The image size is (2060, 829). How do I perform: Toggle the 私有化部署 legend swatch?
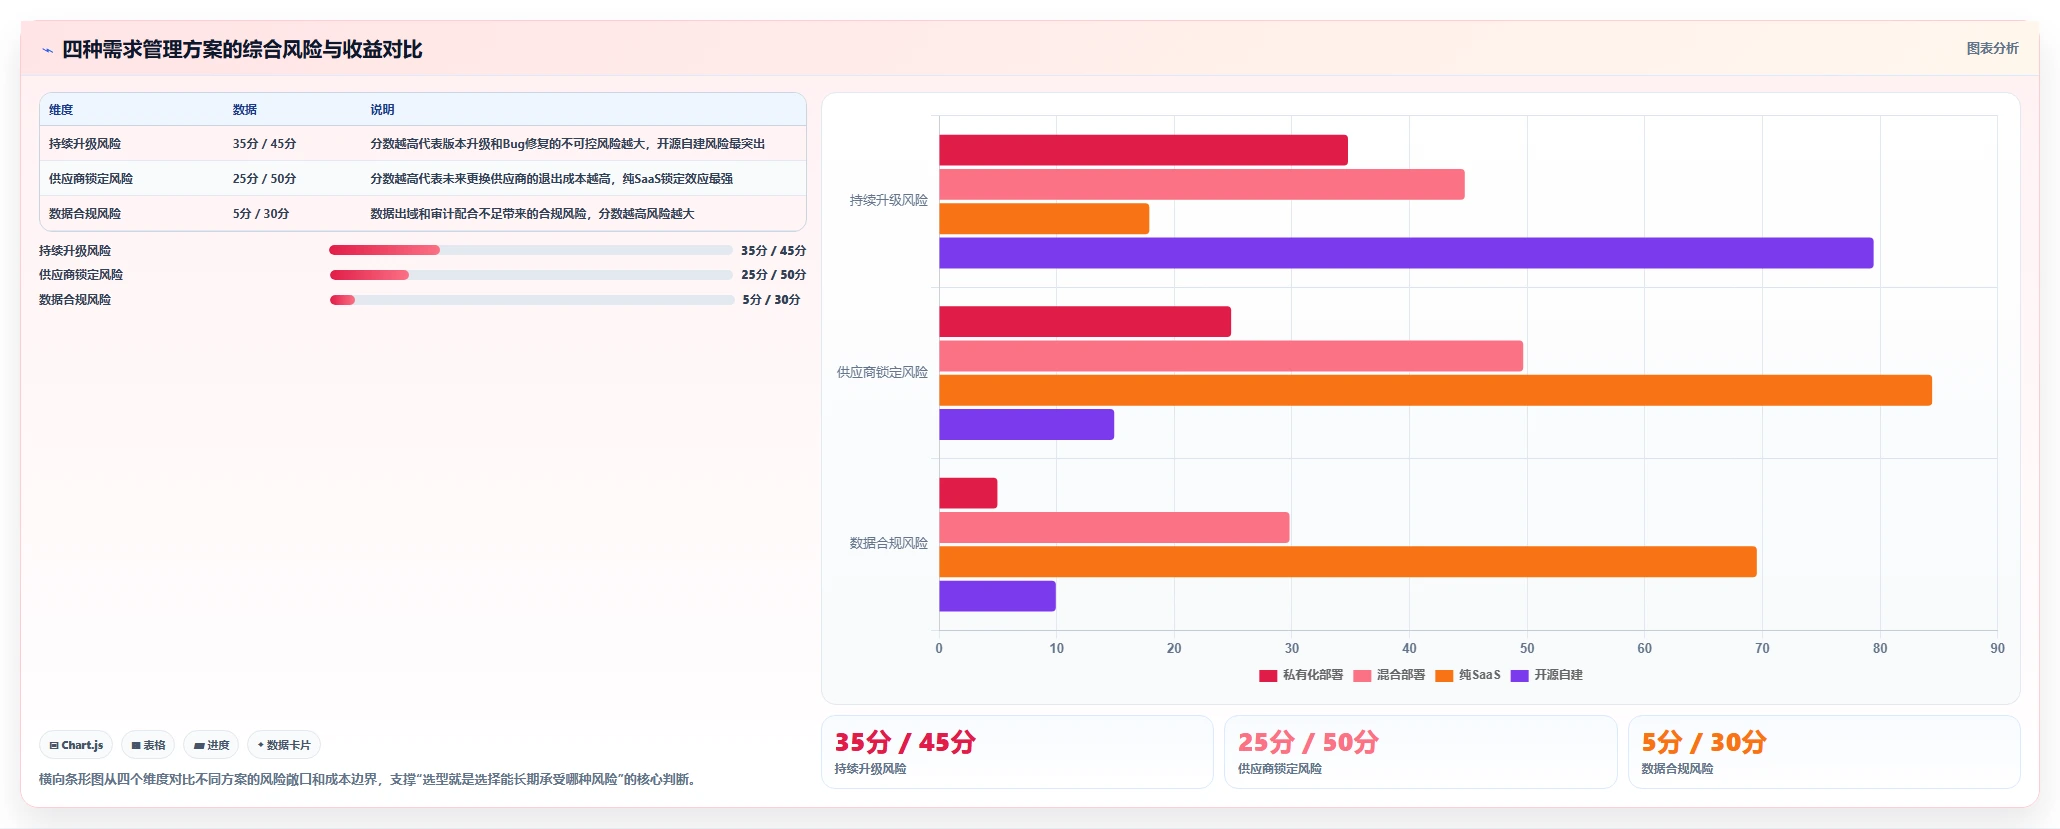pos(1268,676)
